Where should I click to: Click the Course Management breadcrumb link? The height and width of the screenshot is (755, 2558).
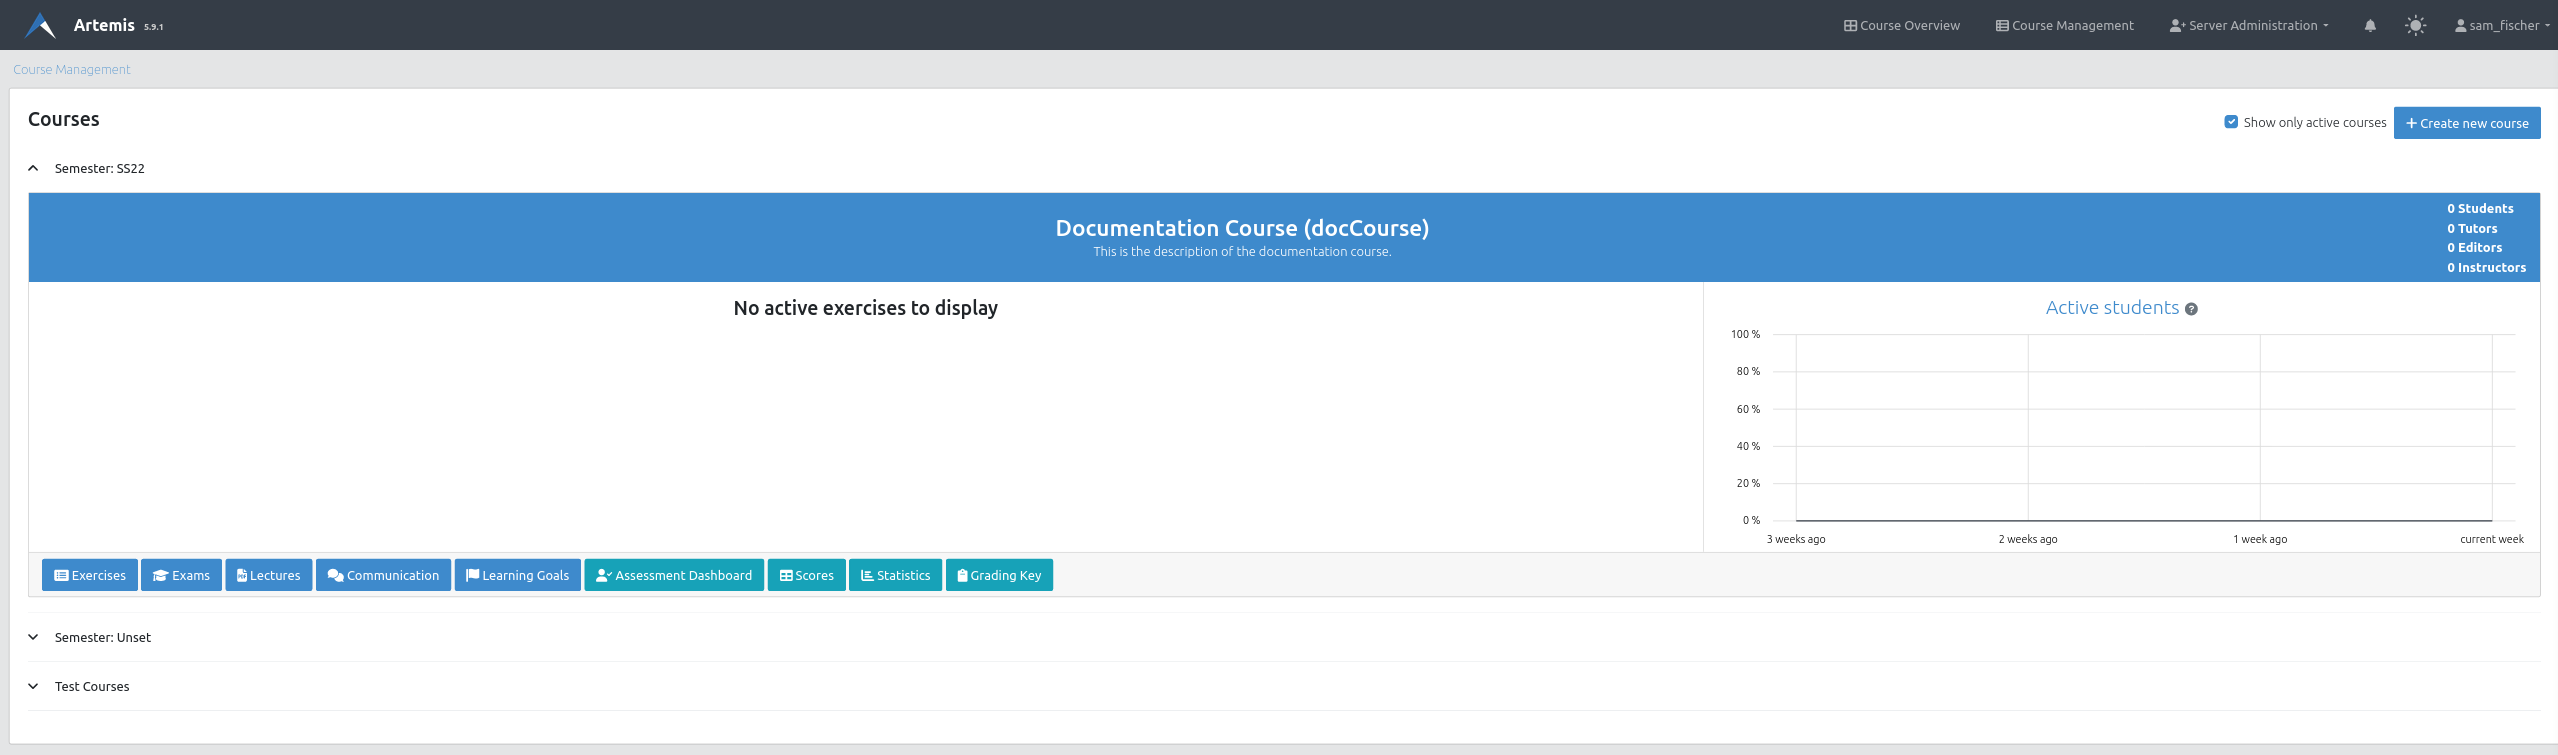coord(72,69)
